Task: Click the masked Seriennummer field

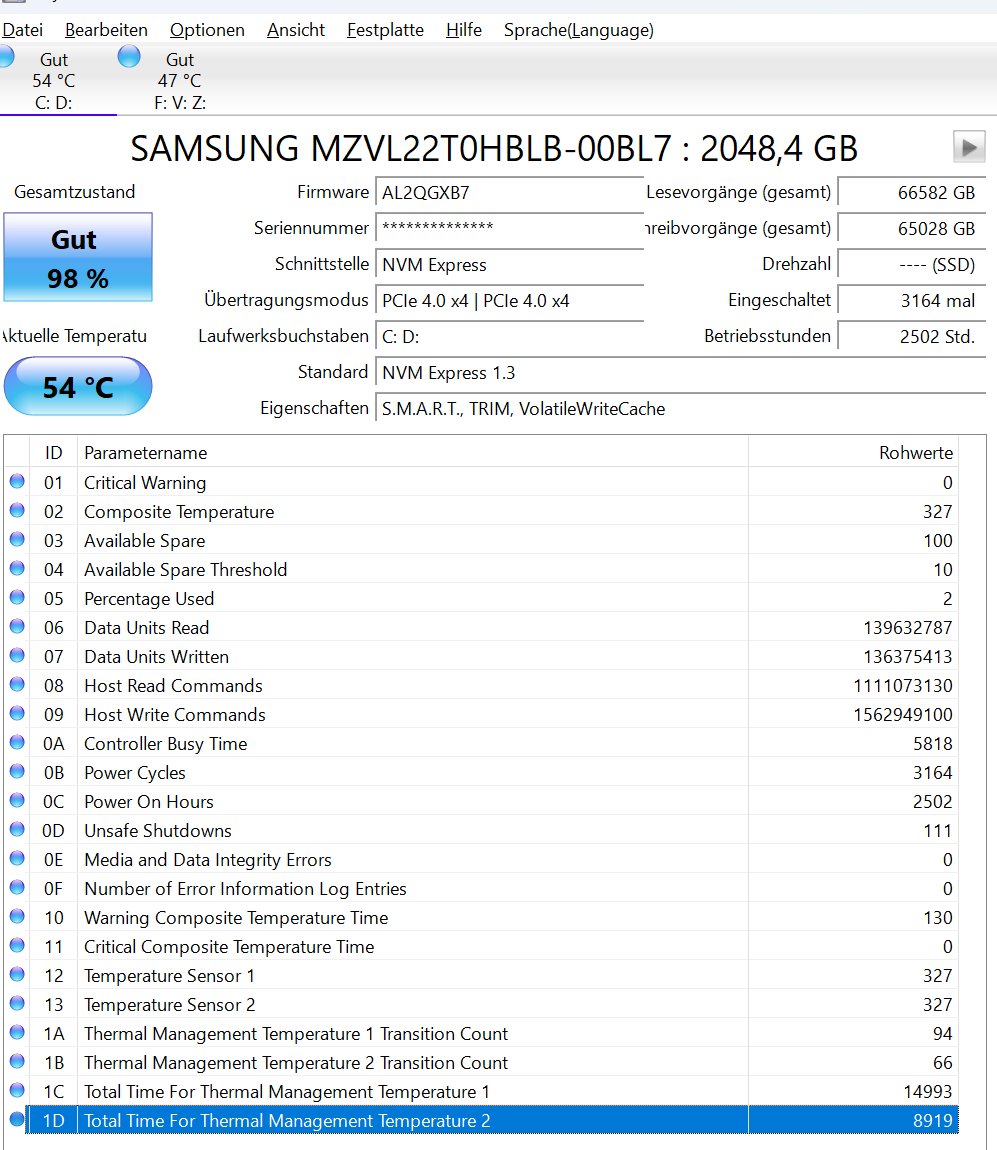Action: tap(508, 229)
